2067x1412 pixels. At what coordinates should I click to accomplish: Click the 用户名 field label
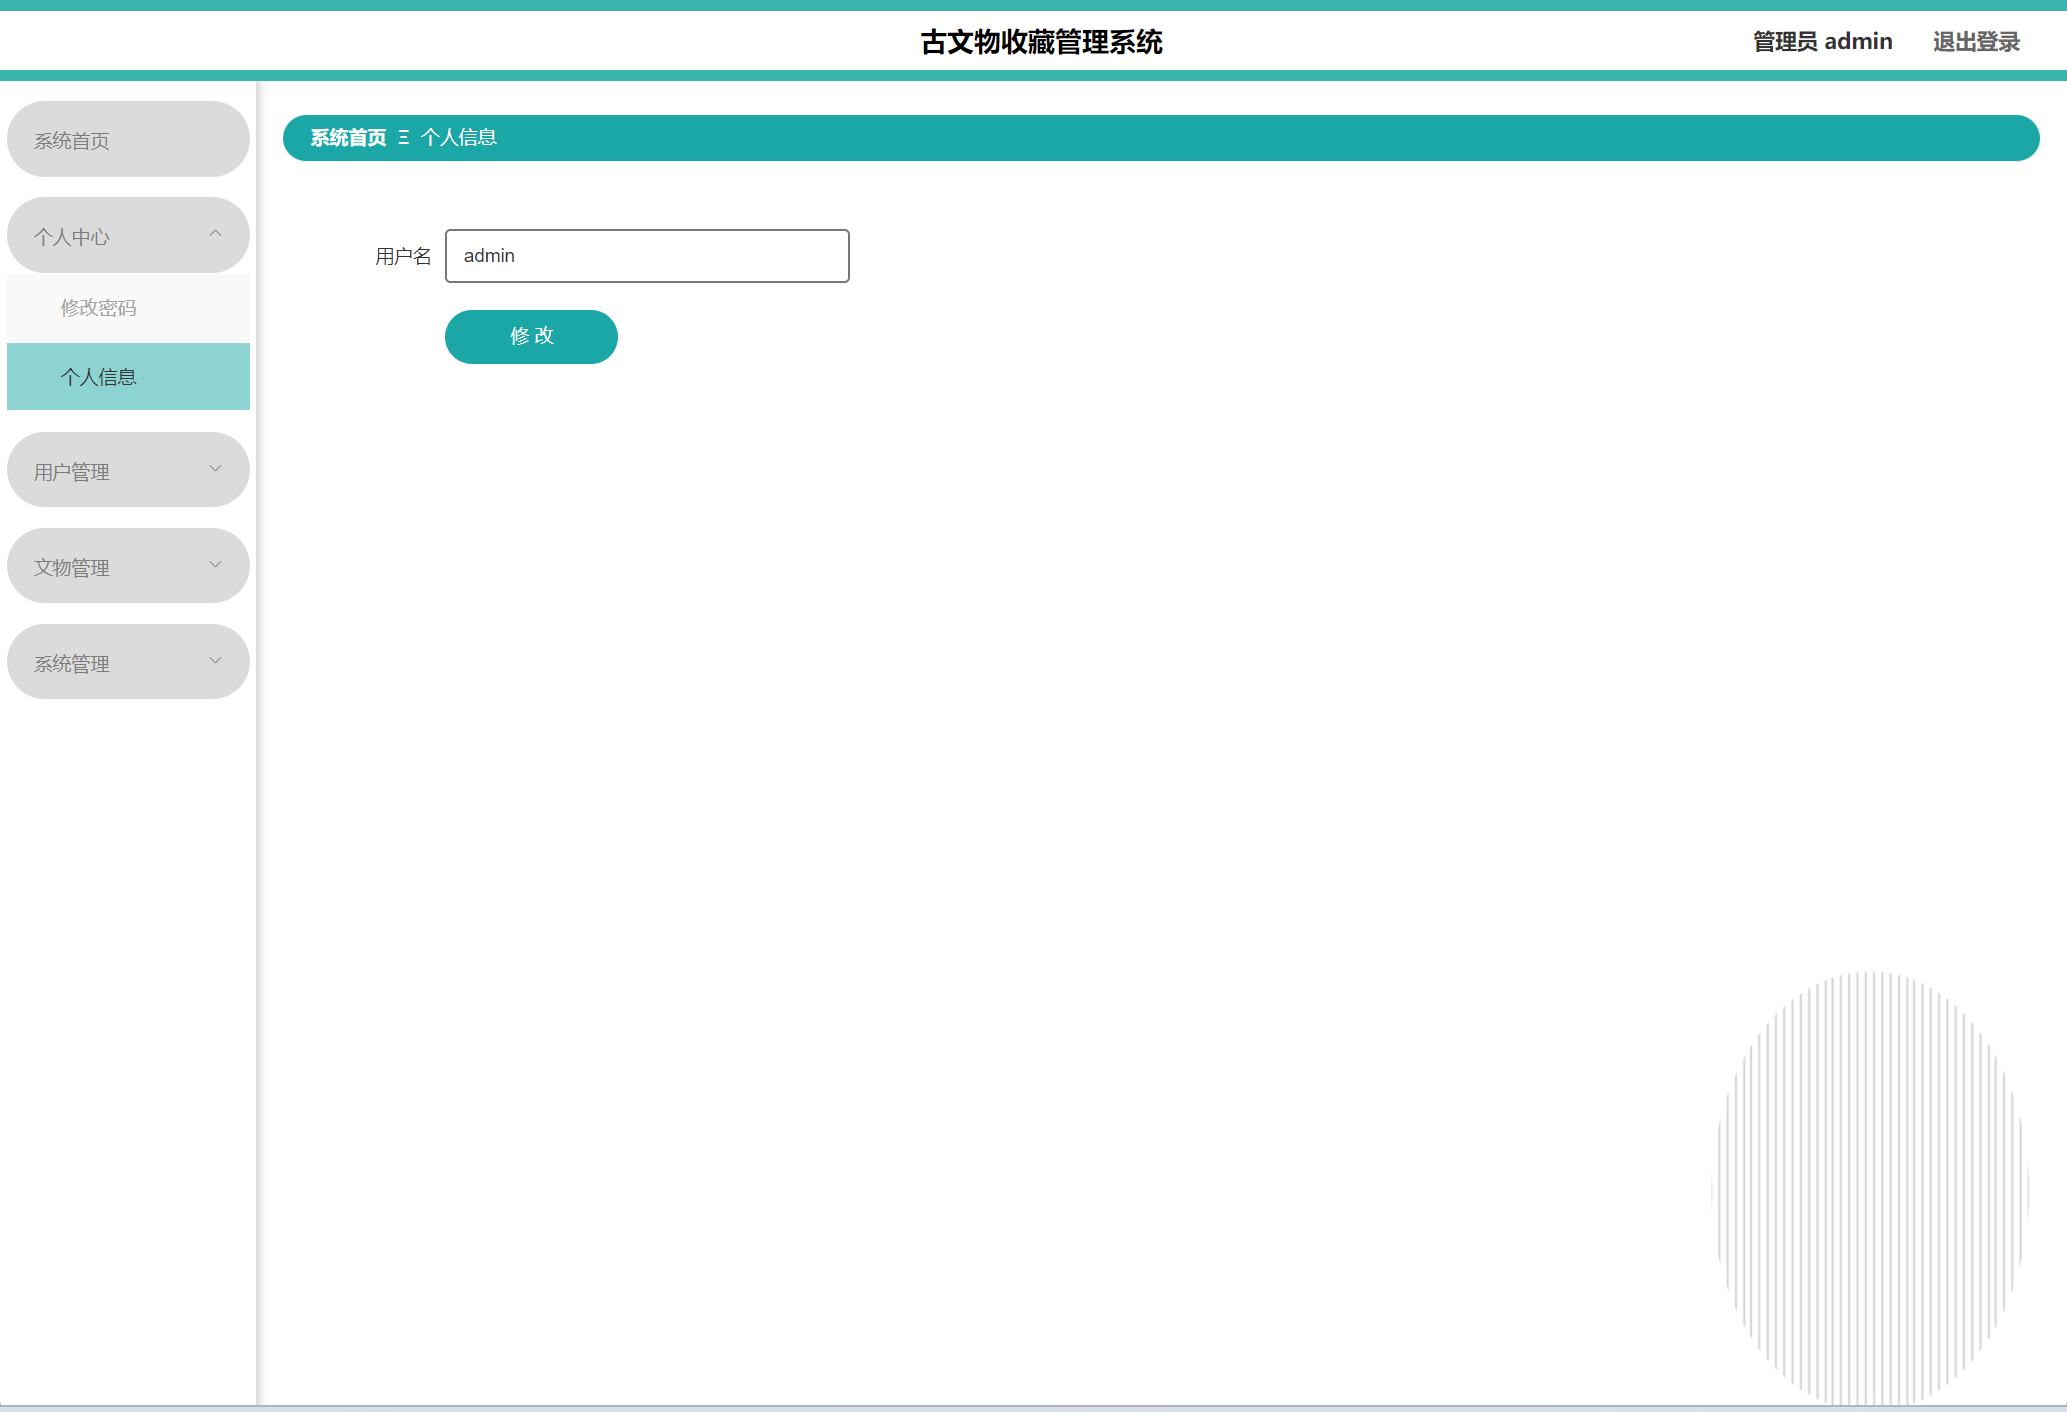403,257
